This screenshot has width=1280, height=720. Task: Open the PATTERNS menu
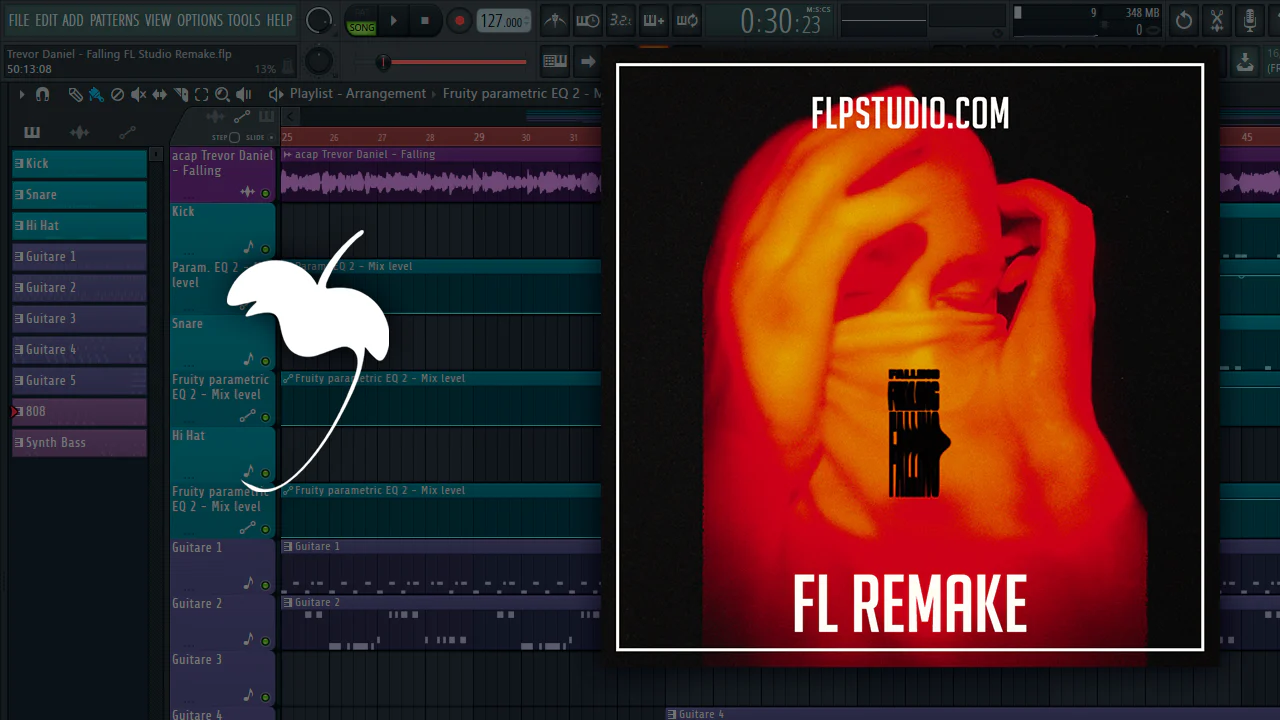(114, 20)
